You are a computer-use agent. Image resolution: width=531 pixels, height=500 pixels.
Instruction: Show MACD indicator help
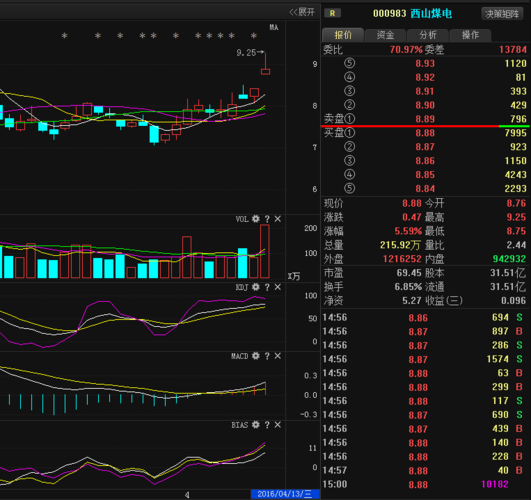click(x=267, y=356)
